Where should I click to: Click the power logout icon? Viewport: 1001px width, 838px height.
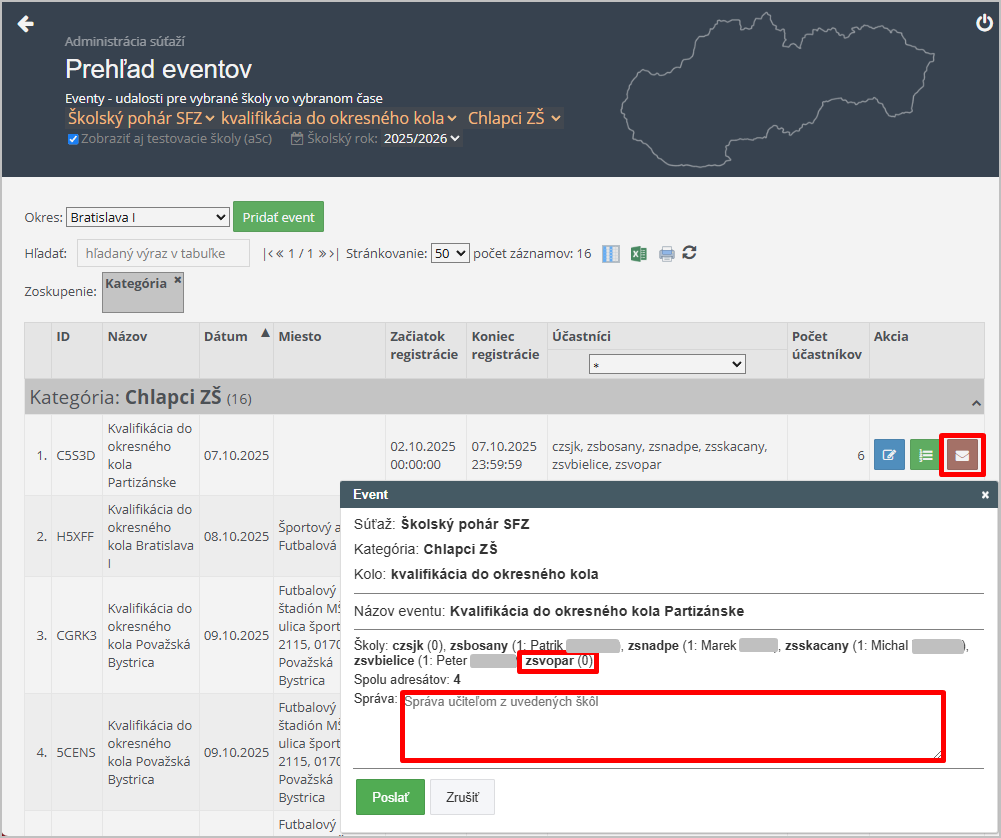pyautogui.click(x=984, y=24)
